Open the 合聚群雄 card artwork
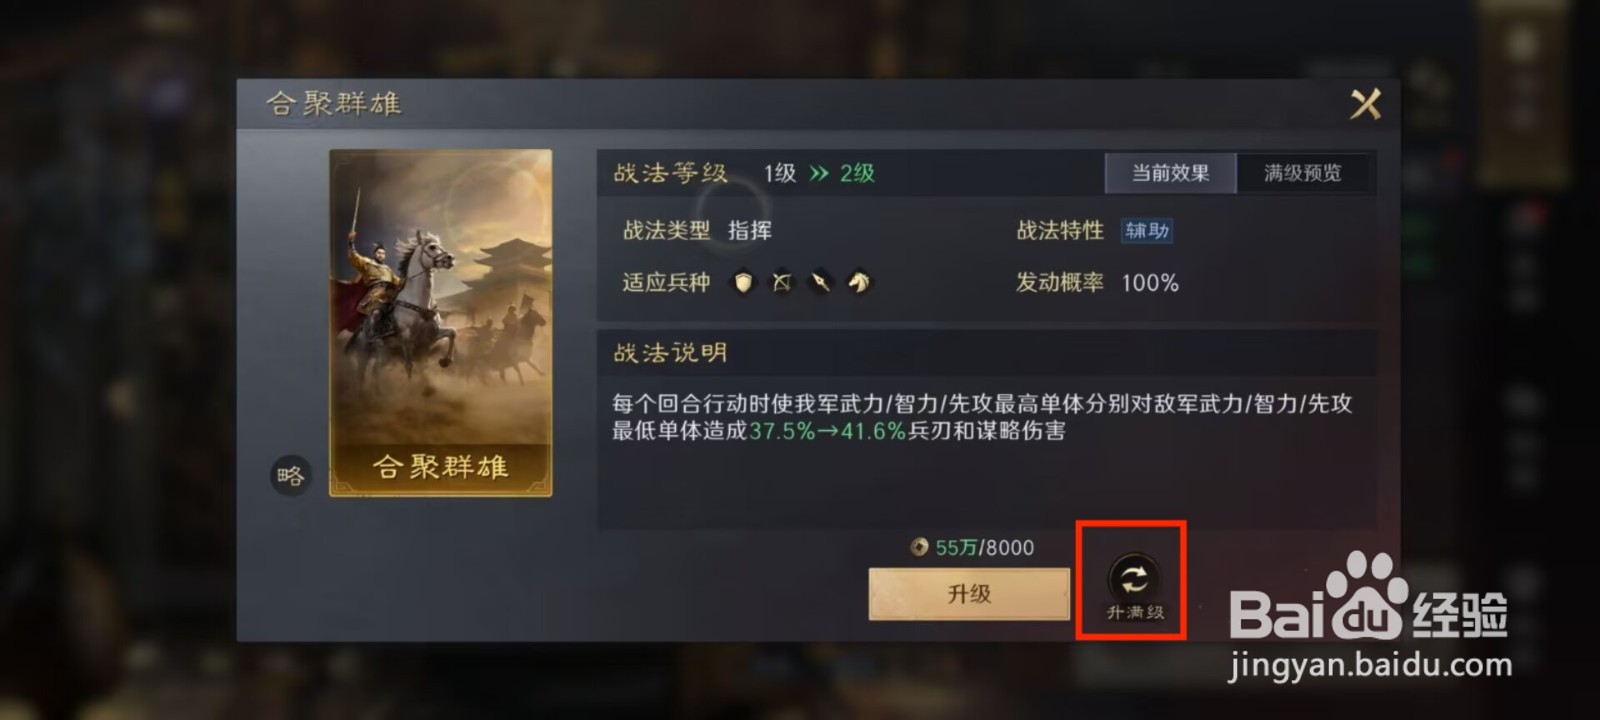Viewport: 1600px width, 720px height. [x=441, y=322]
